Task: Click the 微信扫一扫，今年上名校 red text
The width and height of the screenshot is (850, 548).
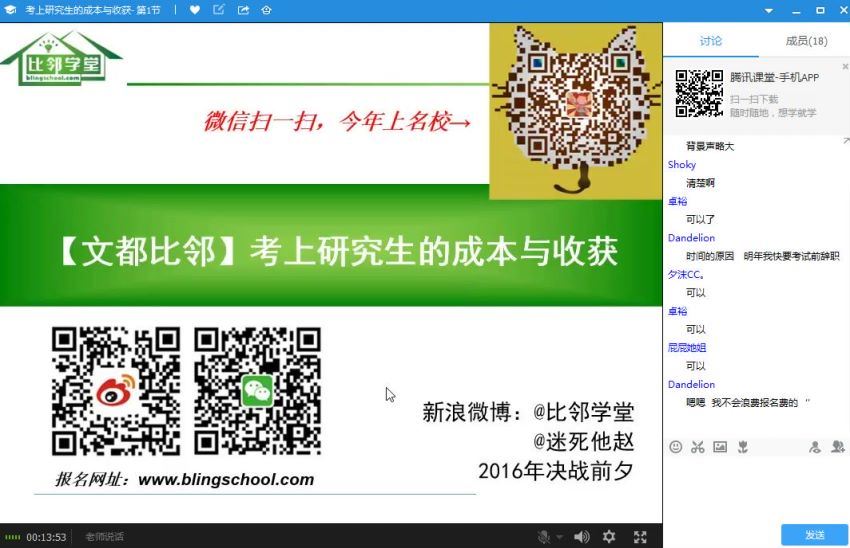Action: click(337, 121)
